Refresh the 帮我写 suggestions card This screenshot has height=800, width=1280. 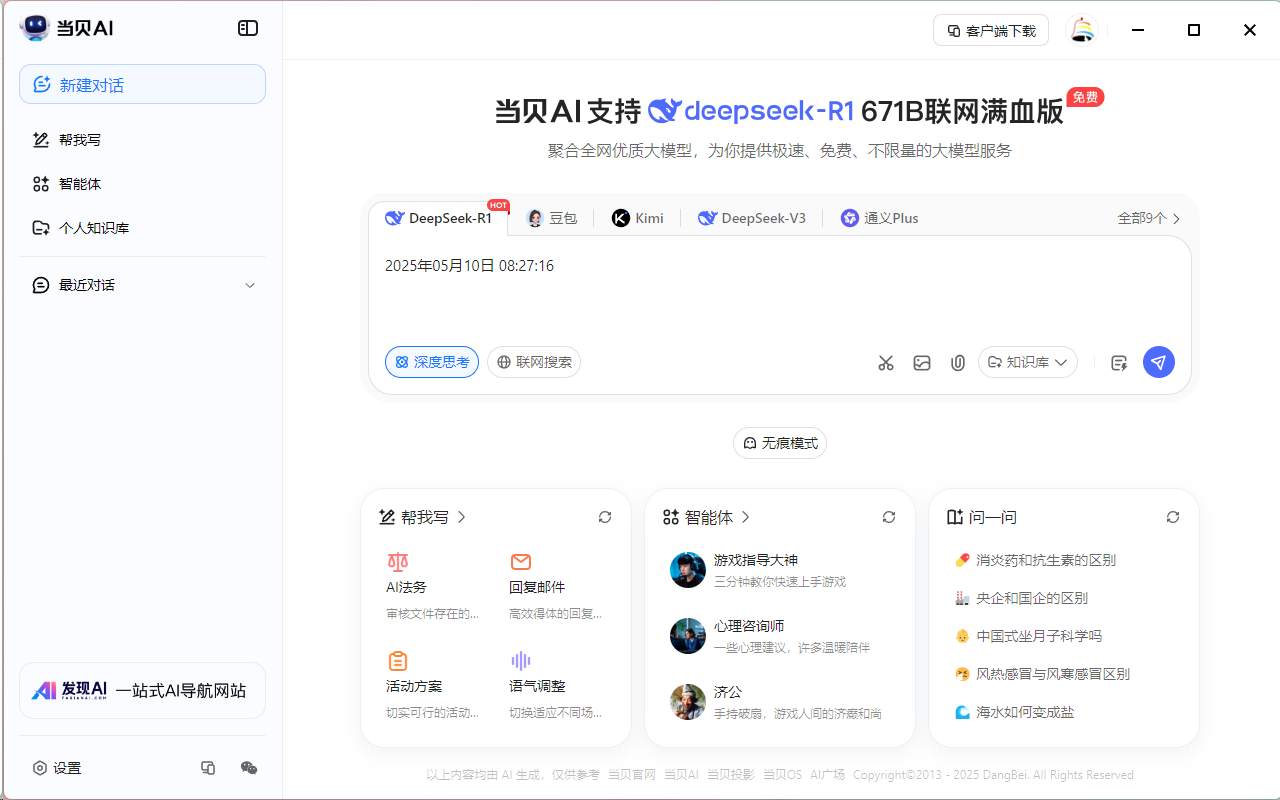coord(605,517)
